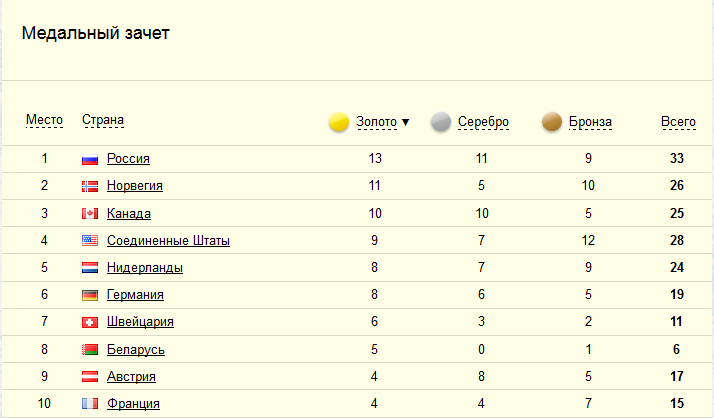
Task: Click the Canadian flag icon
Action: (90, 214)
